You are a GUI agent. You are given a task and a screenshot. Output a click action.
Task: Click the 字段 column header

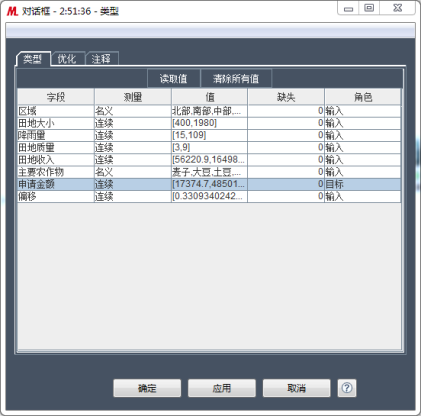click(x=56, y=97)
